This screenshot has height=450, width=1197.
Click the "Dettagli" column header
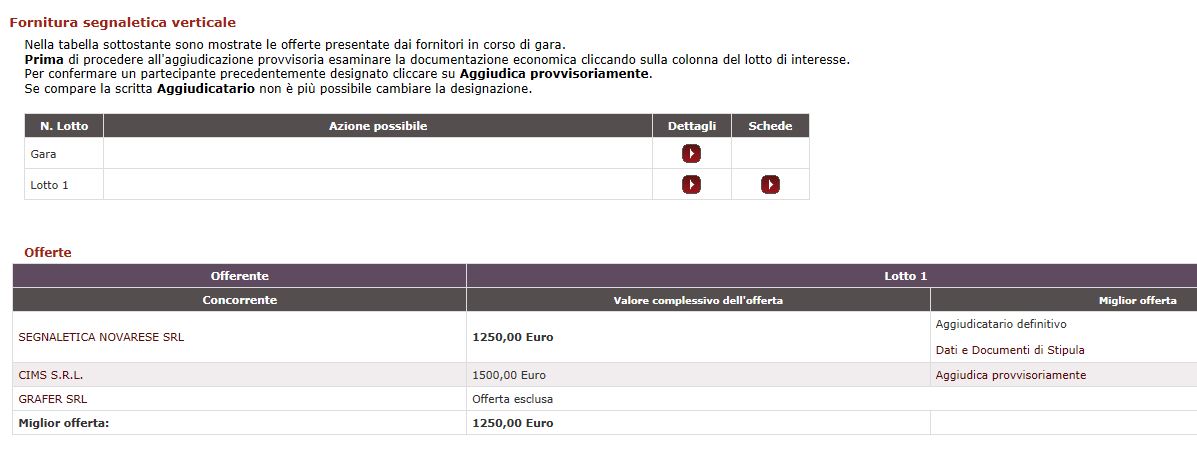coord(692,126)
